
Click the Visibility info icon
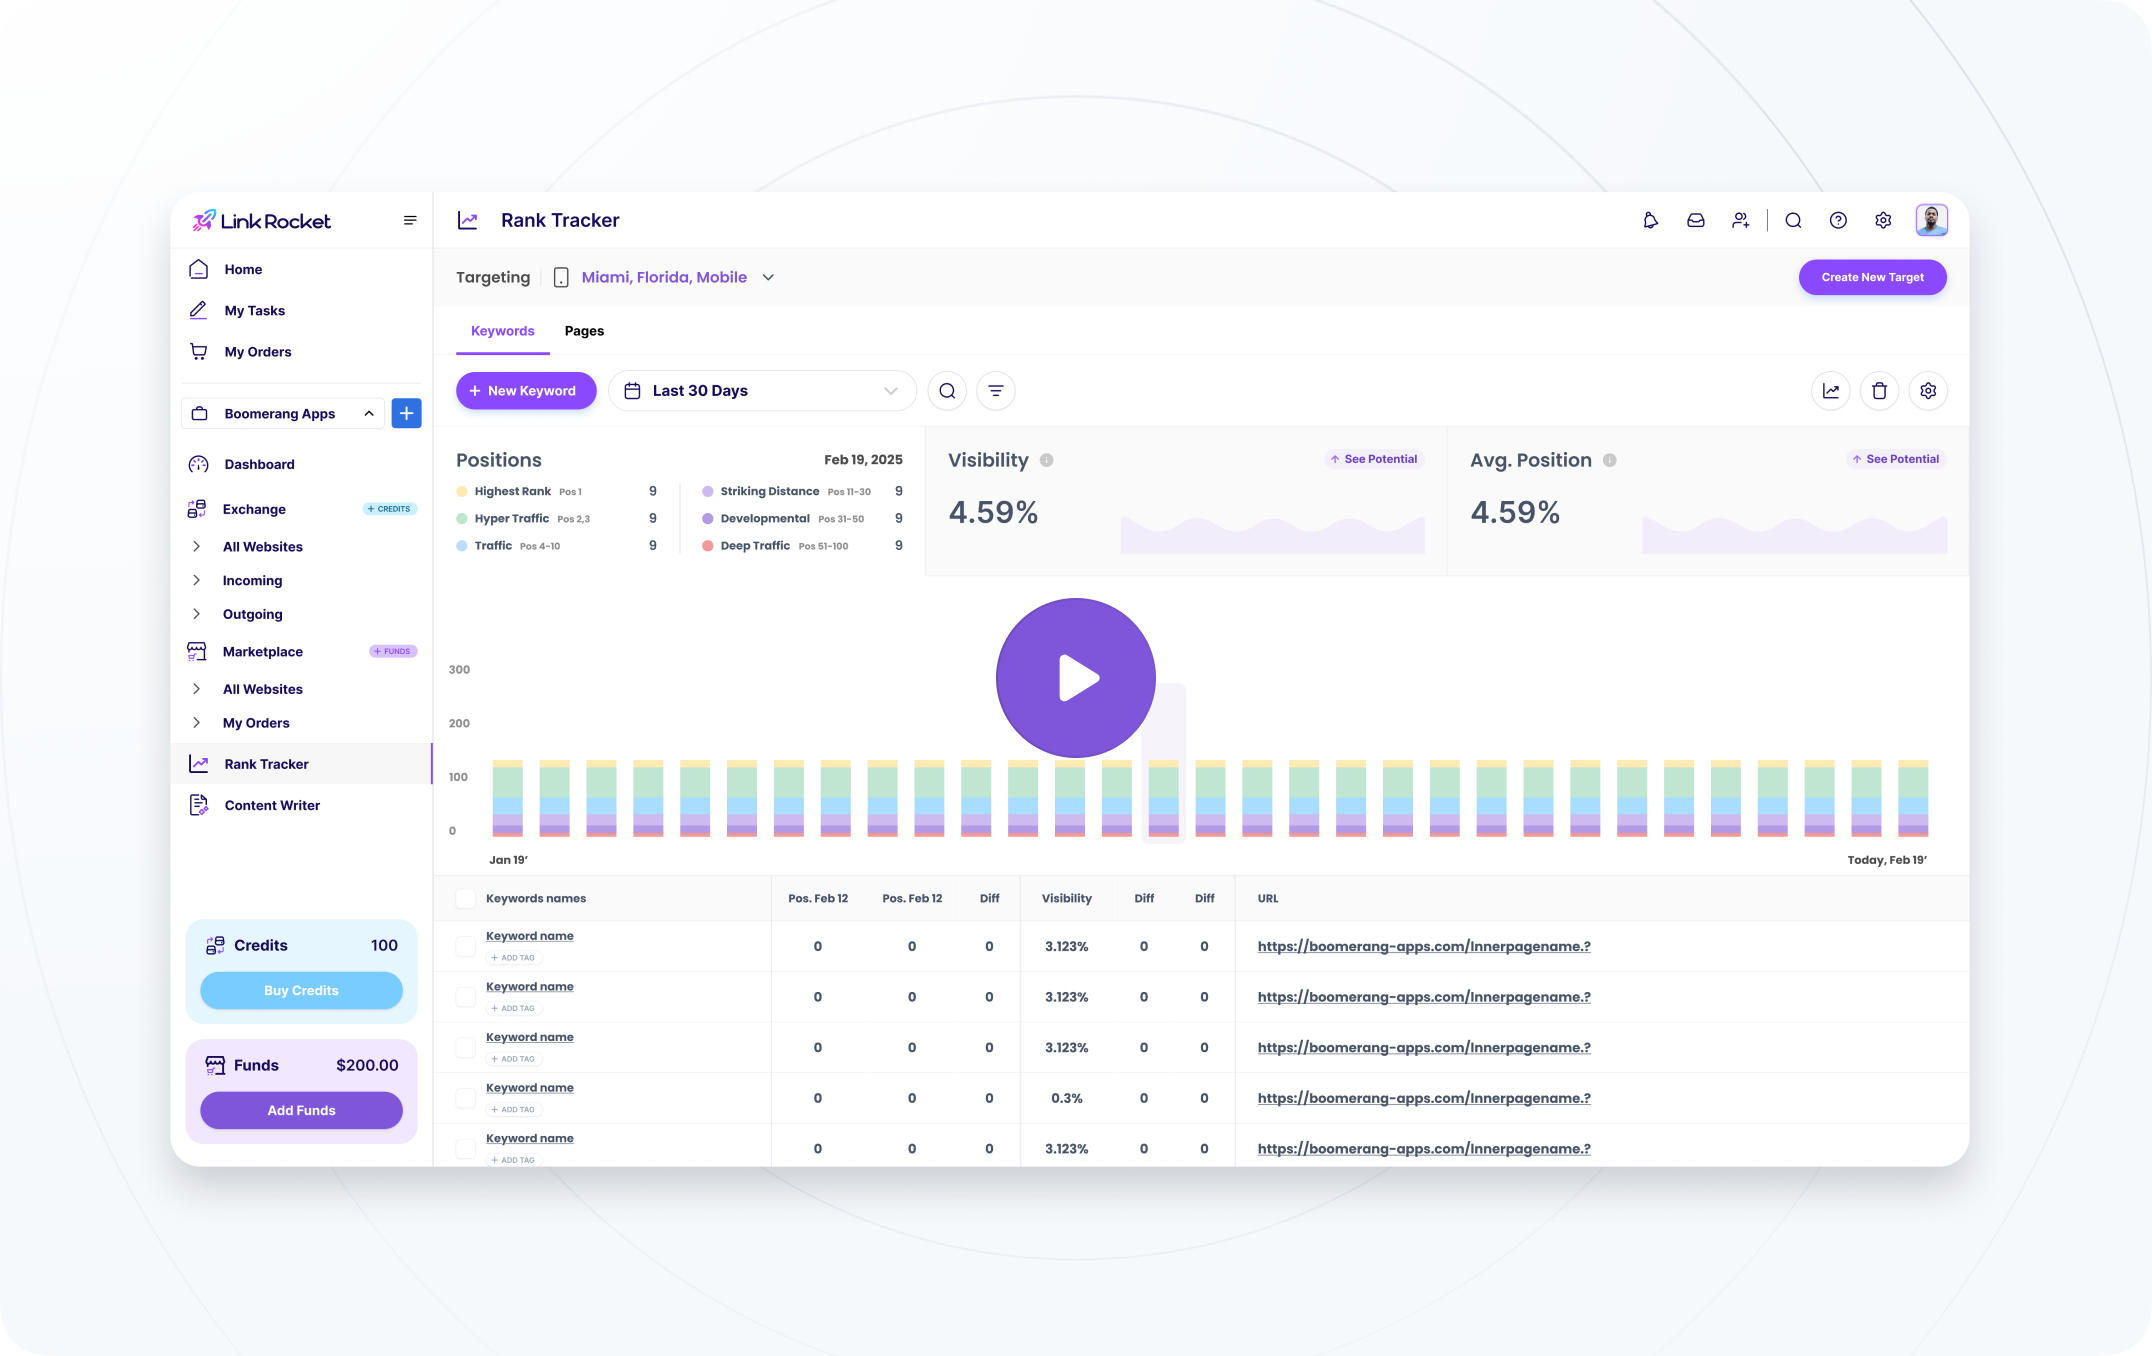point(1046,460)
